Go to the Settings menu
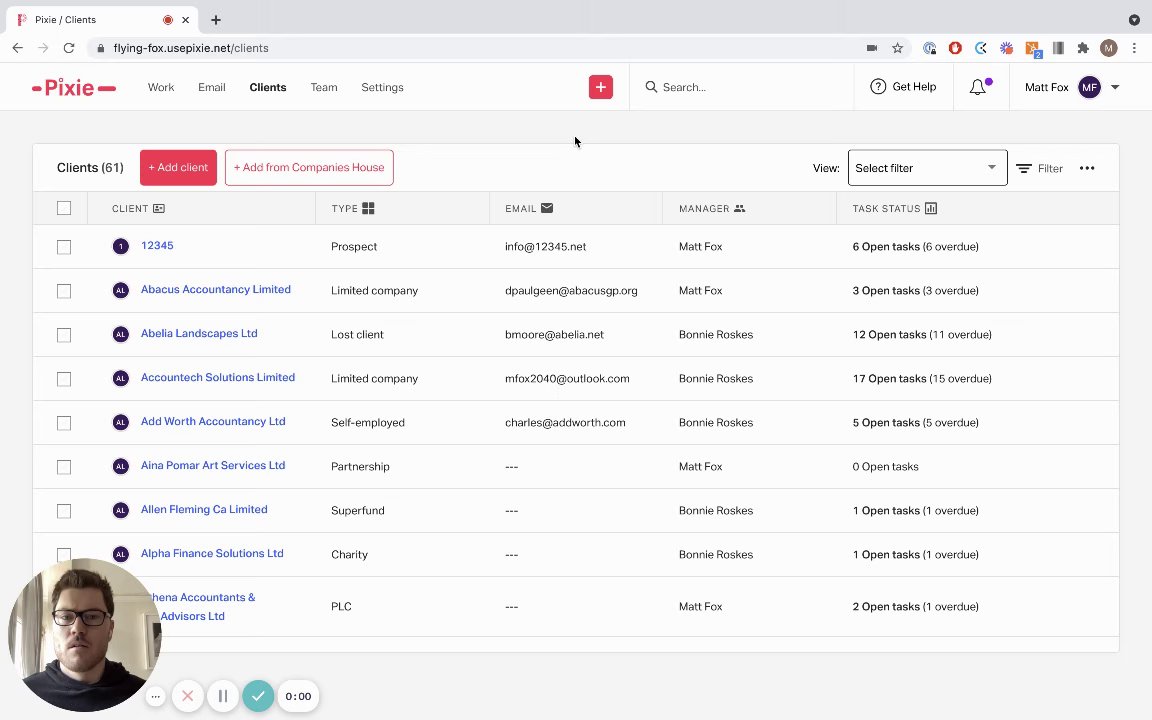1152x720 pixels. point(382,87)
